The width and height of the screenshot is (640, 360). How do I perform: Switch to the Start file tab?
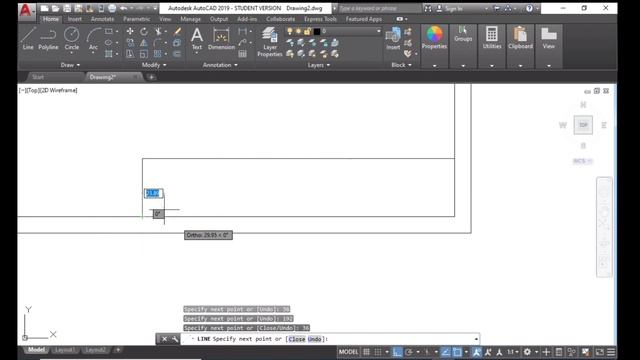(x=38, y=77)
